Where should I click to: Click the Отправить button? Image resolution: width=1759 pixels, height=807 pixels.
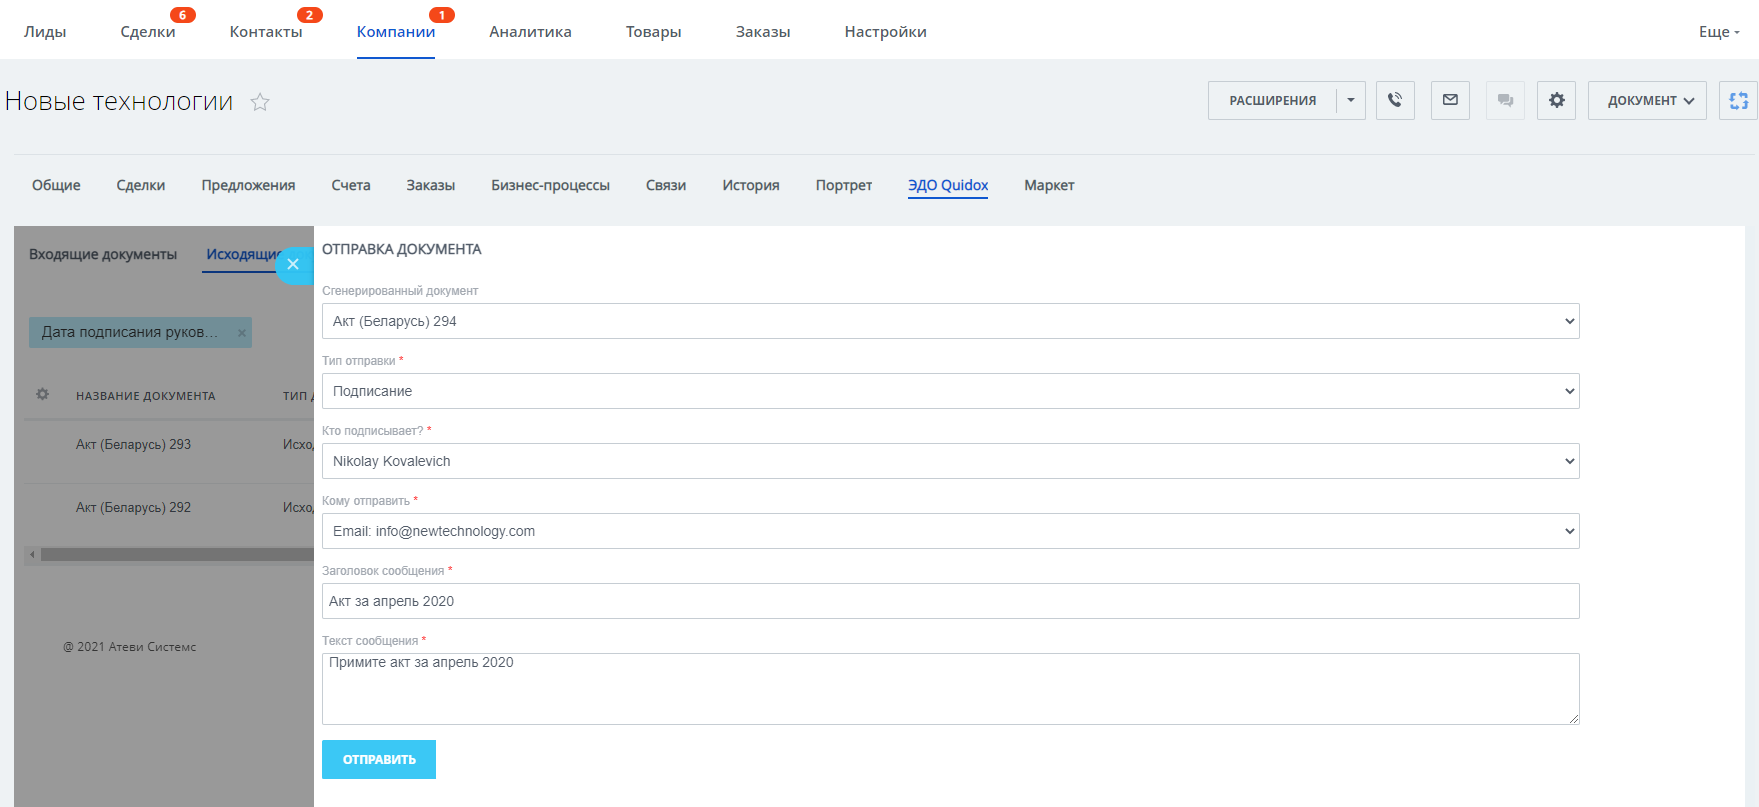(x=379, y=759)
